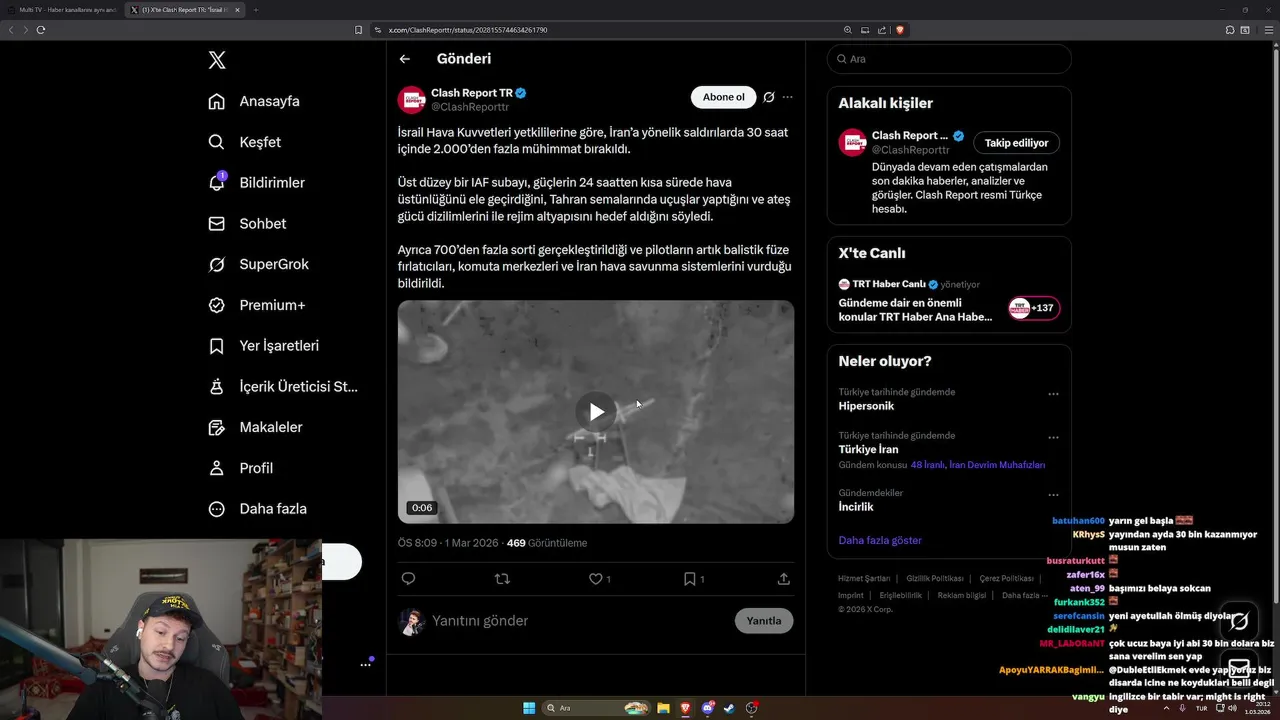Open the Türkiye İran trending topic
The width and height of the screenshot is (1280, 720).
point(868,449)
